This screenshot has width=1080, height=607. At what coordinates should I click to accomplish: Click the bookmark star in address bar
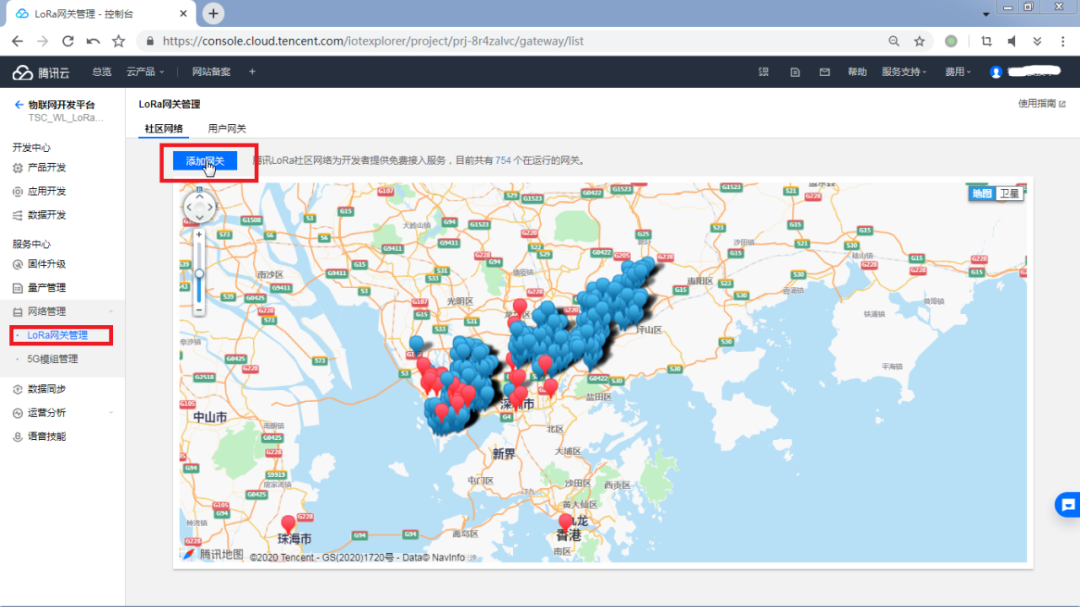[919, 41]
